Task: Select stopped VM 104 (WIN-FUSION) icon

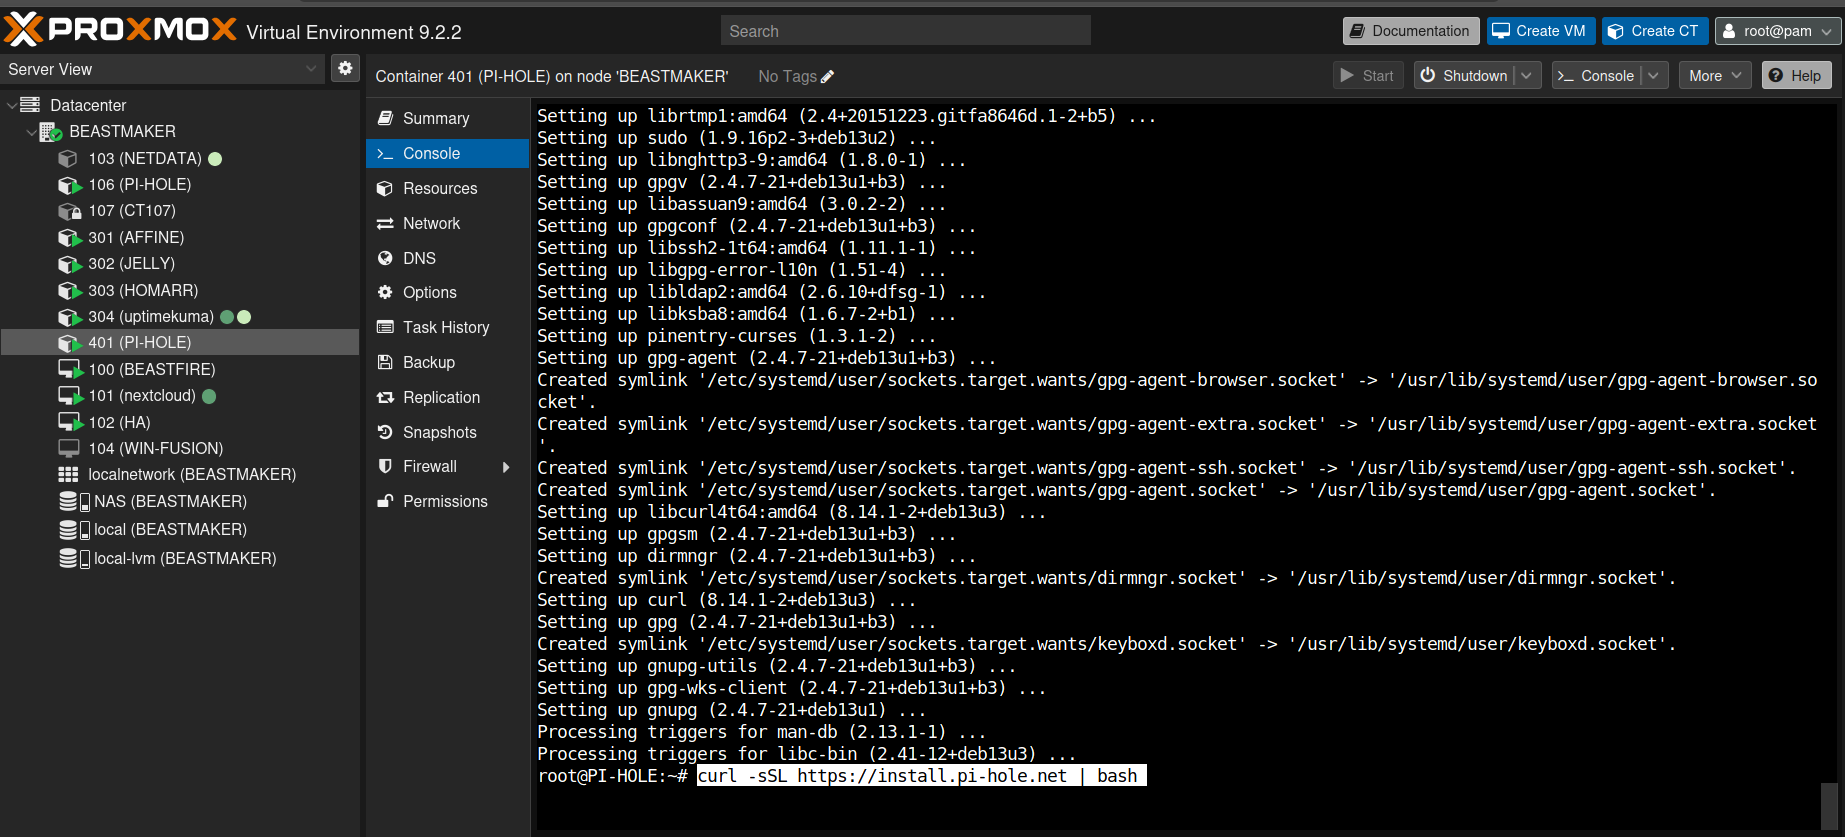Action: click(69, 448)
